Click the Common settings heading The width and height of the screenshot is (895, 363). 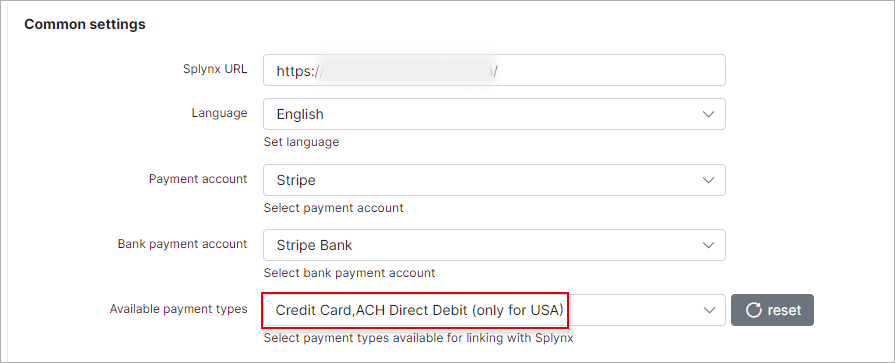click(85, 25)
